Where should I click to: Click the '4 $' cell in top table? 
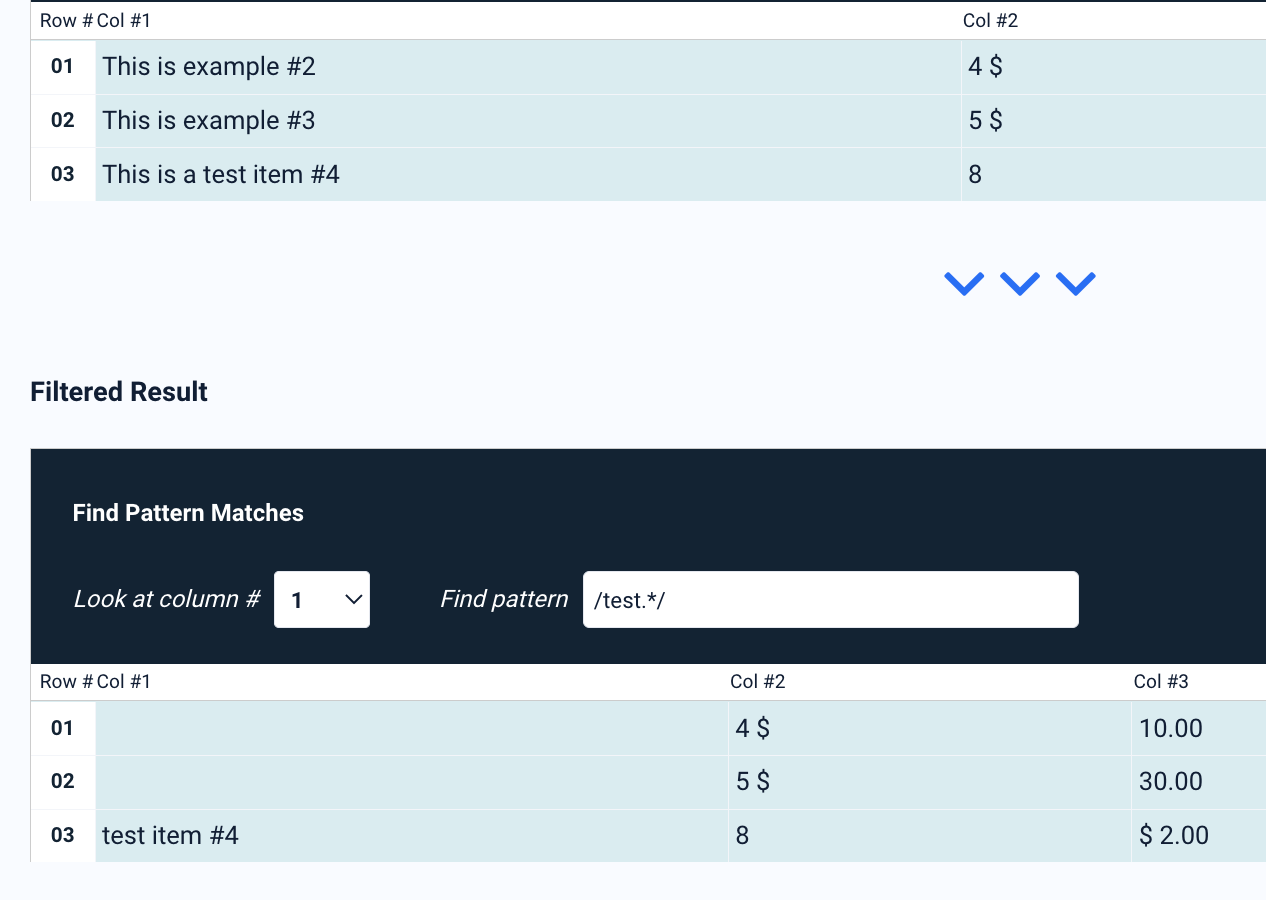pyautogui.click(x=1114, y=67)
